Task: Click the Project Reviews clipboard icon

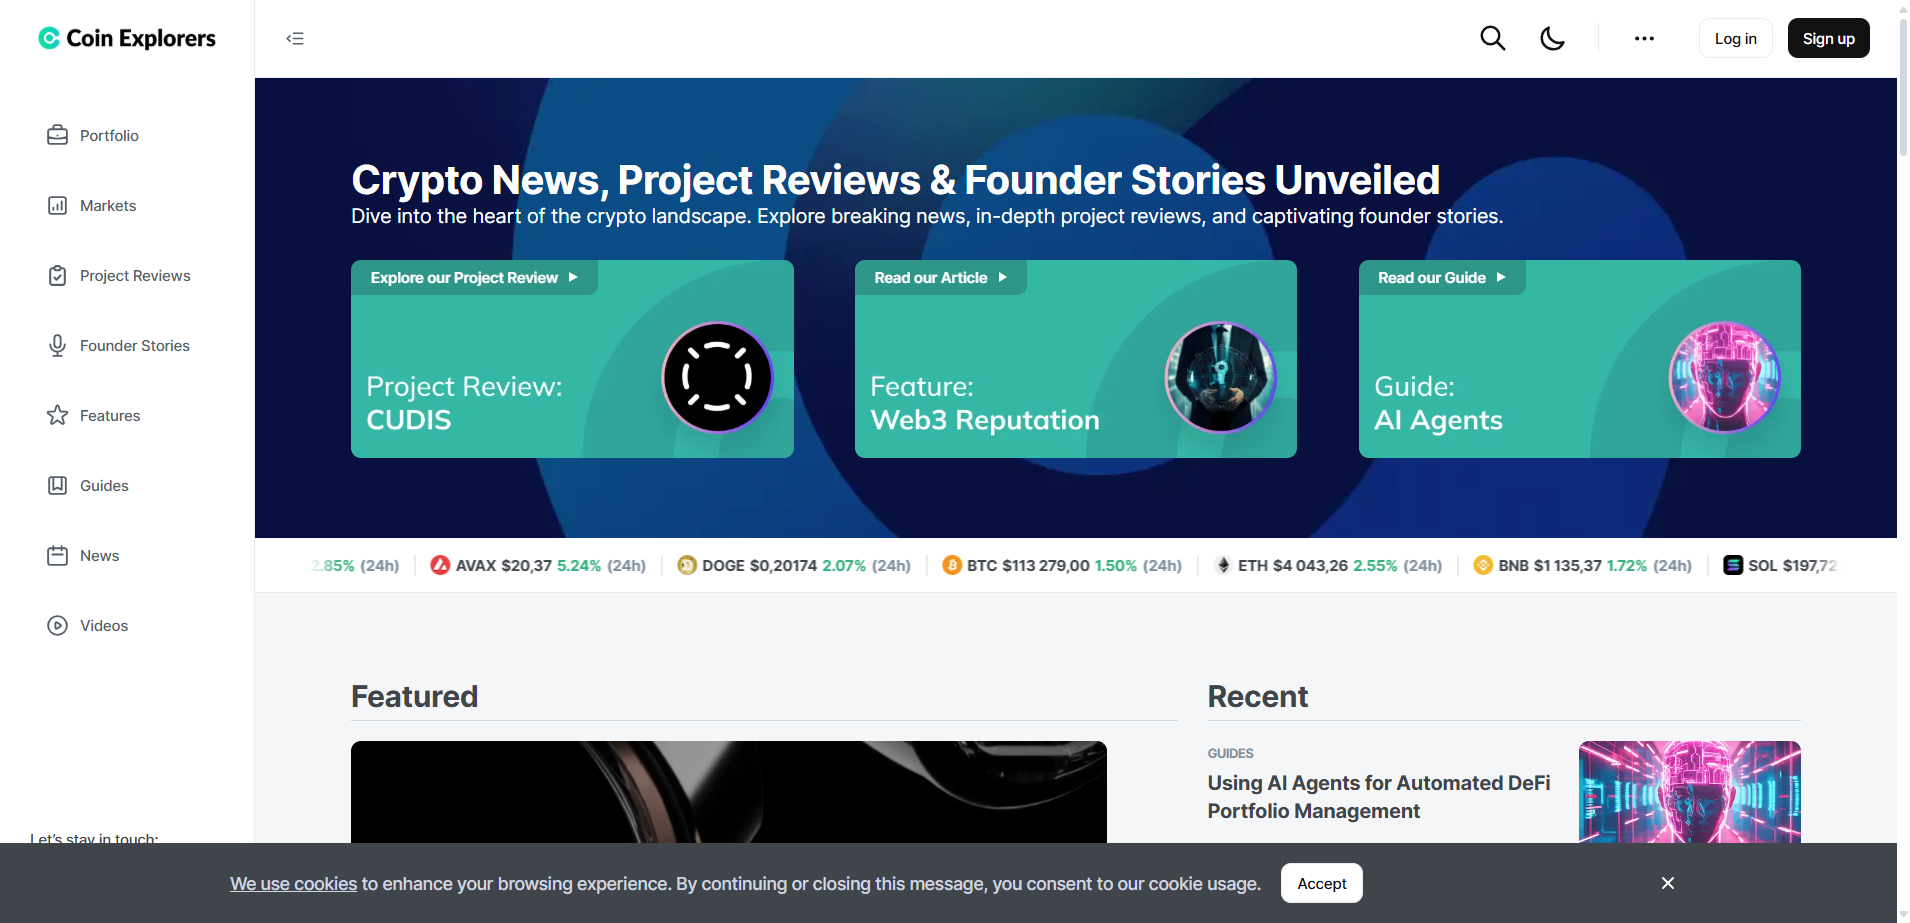Action: pyautogui.click(x=58, y=275)
